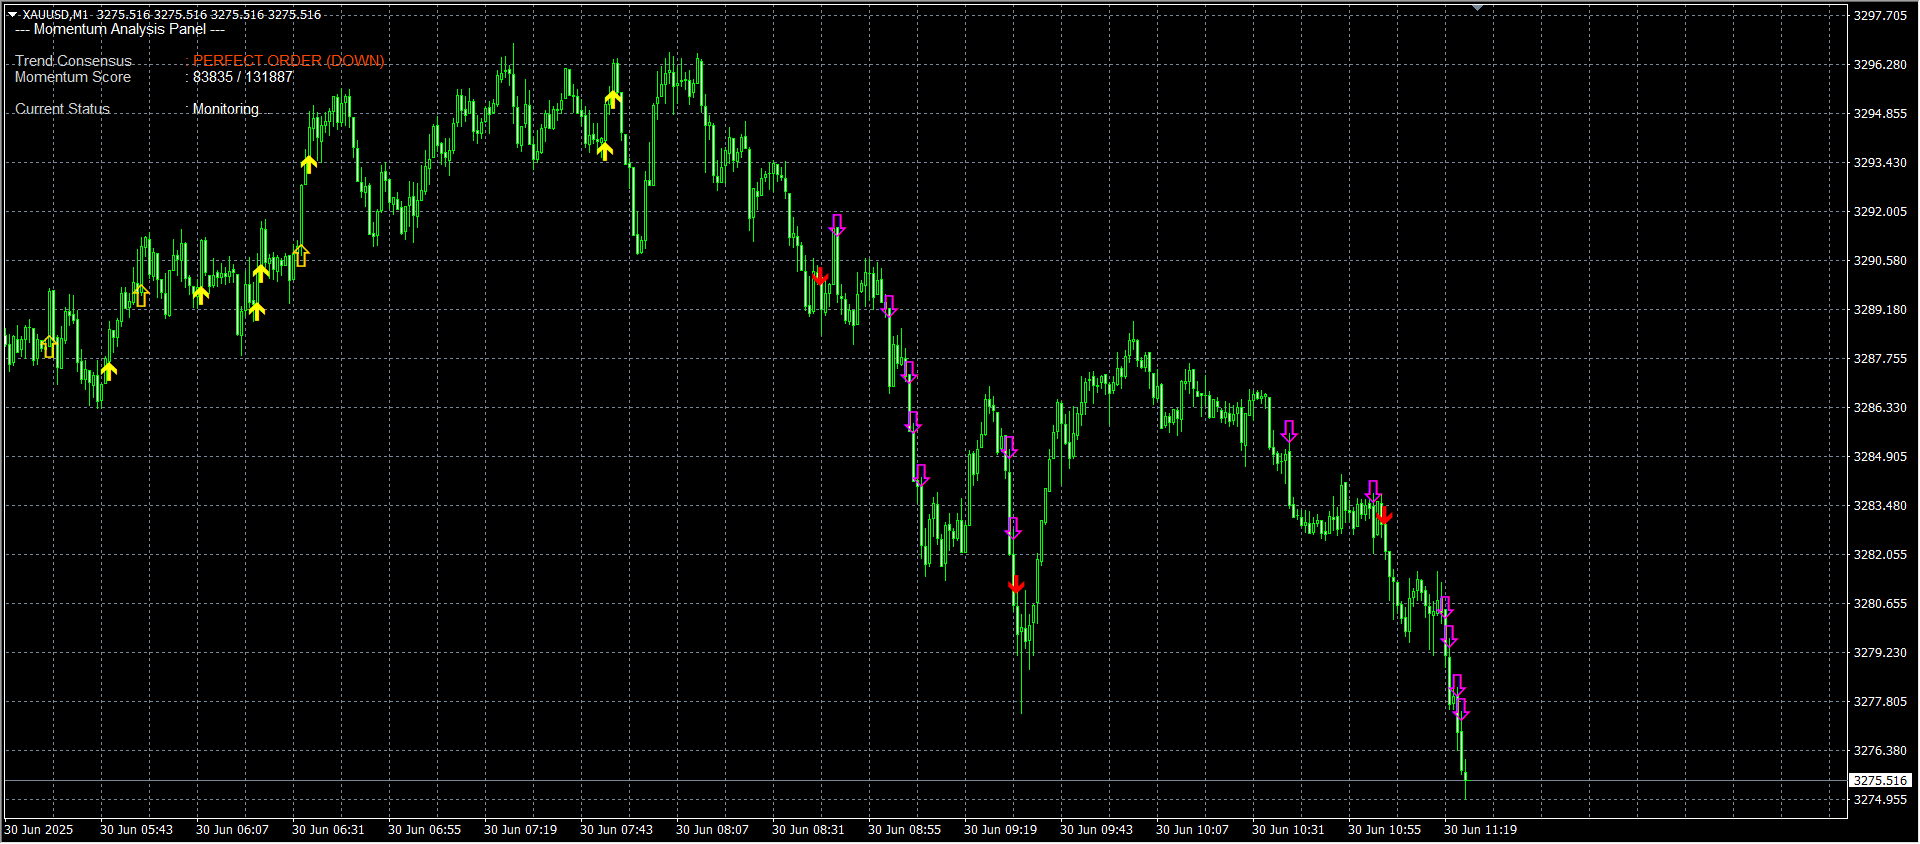Click the 3292.005 price scale label
This screenshot has height=844, width=1920.
tap(1880, 212)
